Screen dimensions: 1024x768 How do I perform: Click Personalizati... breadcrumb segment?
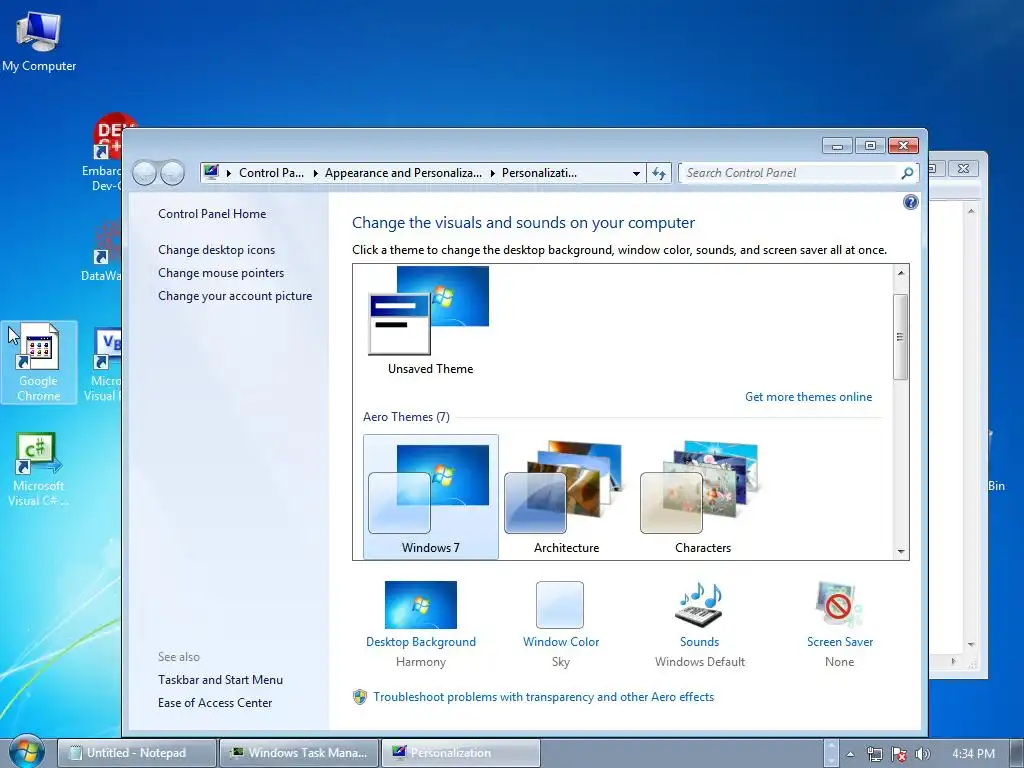coord(539,173)
